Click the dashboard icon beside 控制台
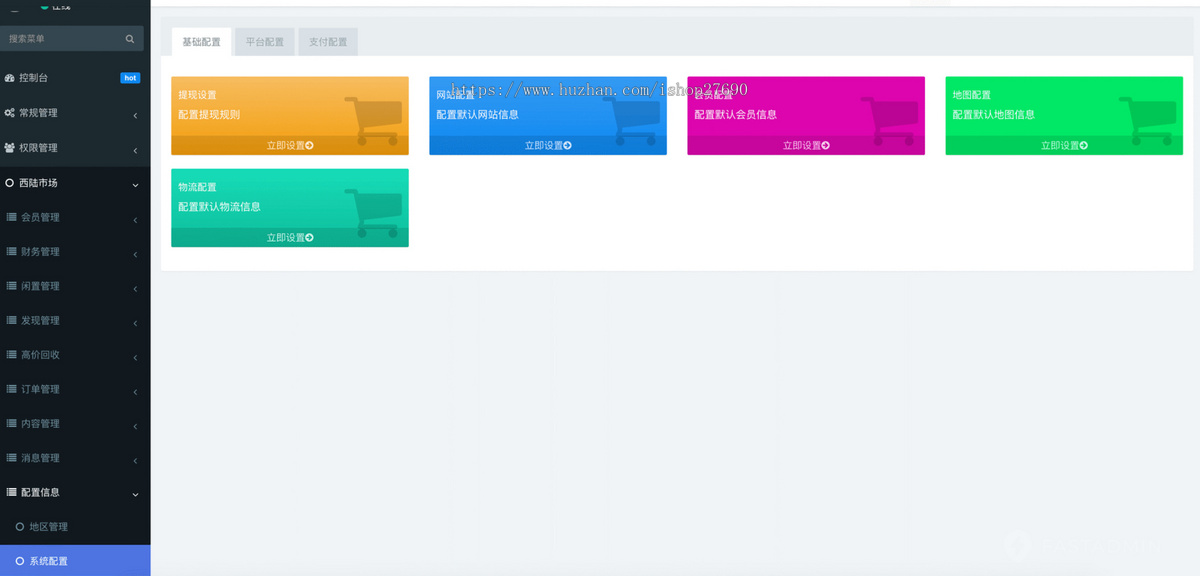The height and width of the screenshot is (576, 1200). (10, 78)
